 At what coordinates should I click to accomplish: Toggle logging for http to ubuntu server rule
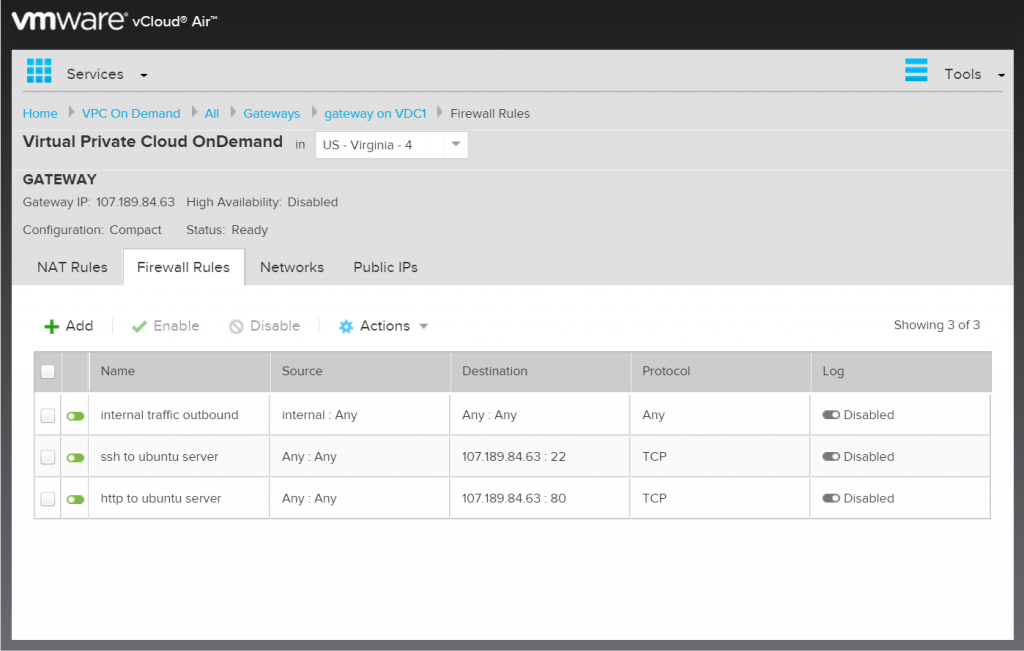831,498
